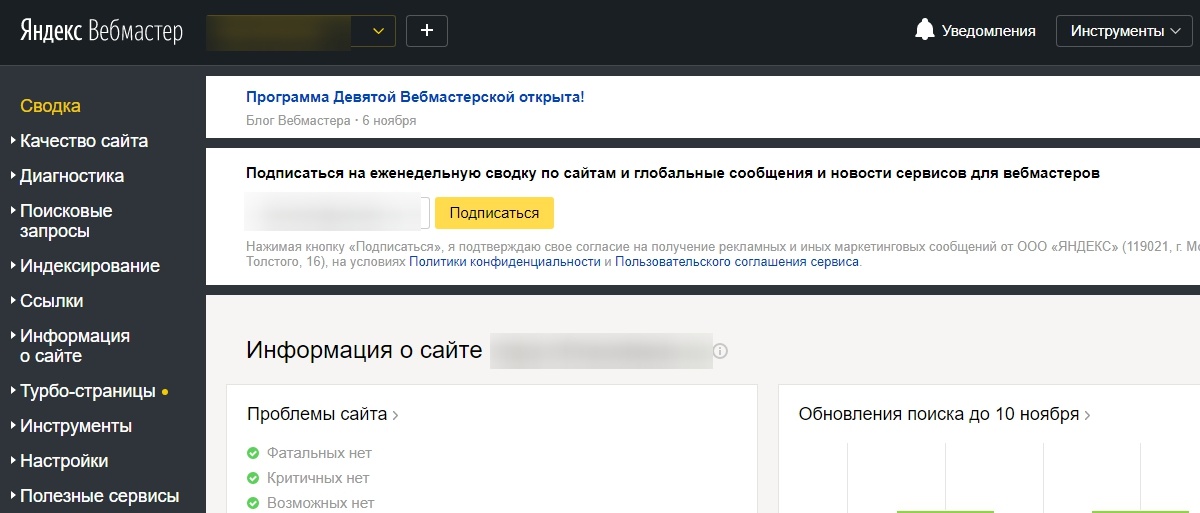Open the Девятой Вебмастерской blog post
The height and width of the screenshot is (513, 1200).
[x=415, y=97]
